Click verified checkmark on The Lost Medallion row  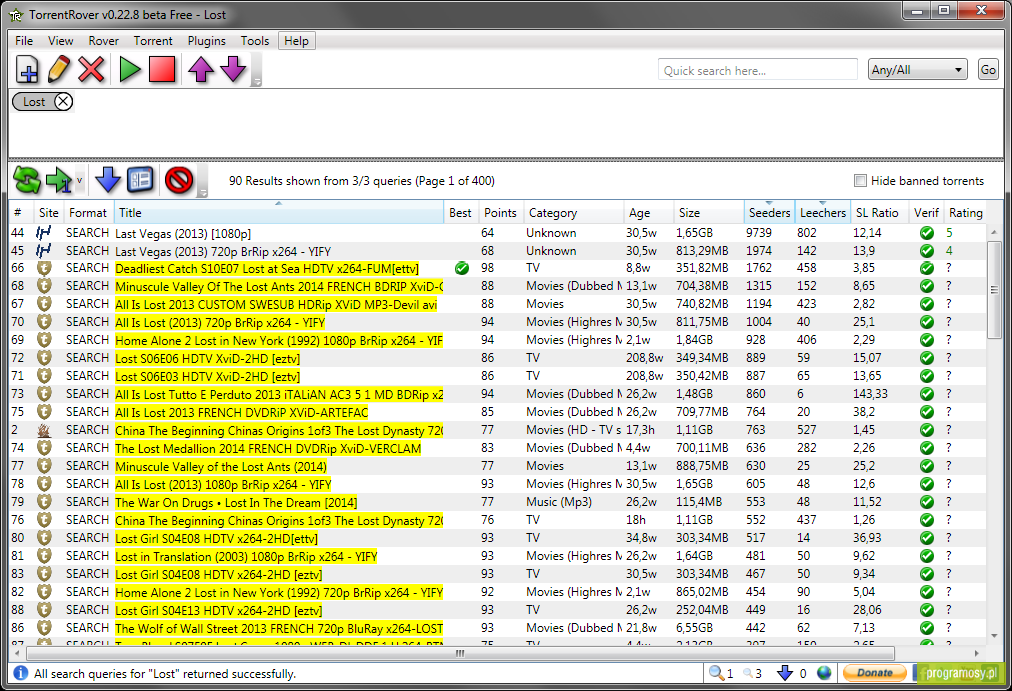tap(927, 448)
